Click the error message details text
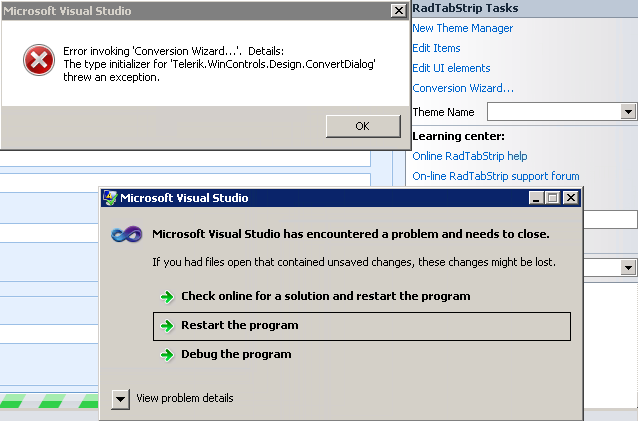The height and width of the screenshot is (421, 638). coord(219,64)
